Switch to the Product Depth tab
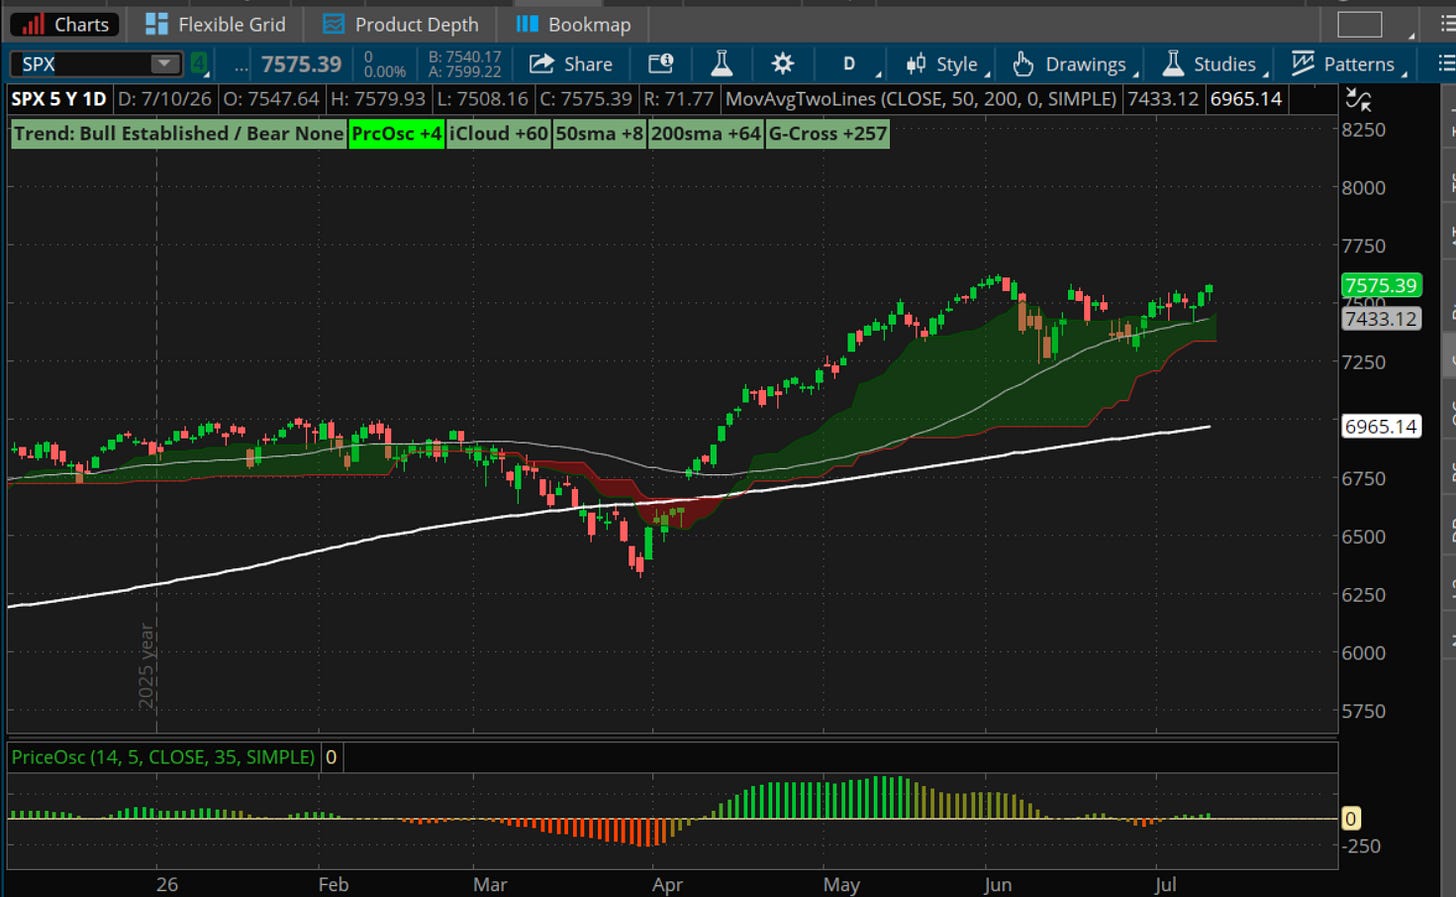 coord(401,24)
